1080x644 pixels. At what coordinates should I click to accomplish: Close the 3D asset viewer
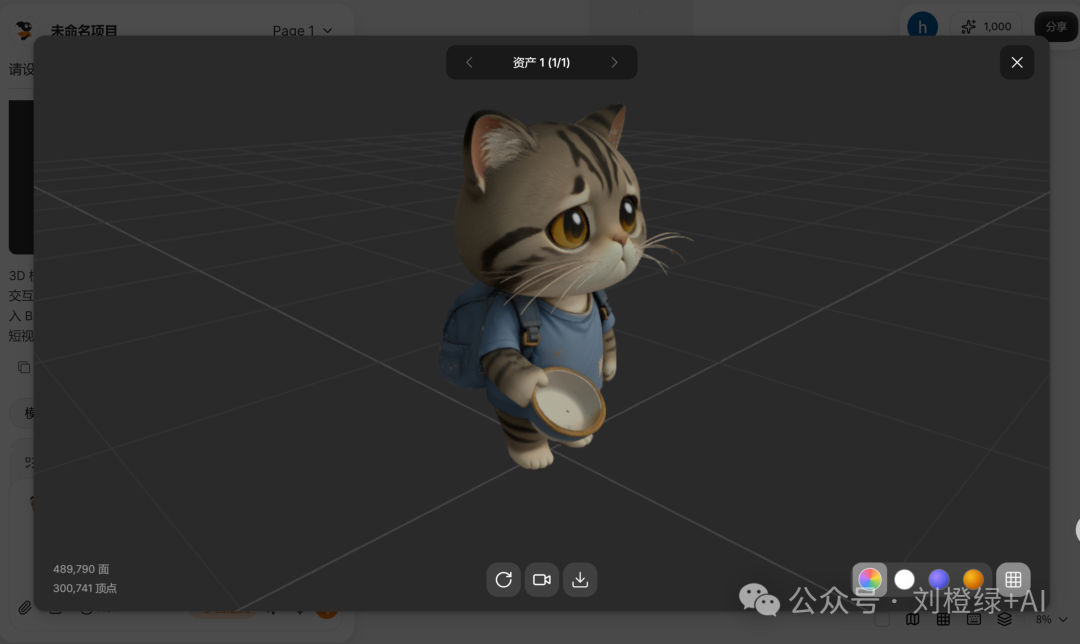pyautogui.click(x=1017, y=63)
